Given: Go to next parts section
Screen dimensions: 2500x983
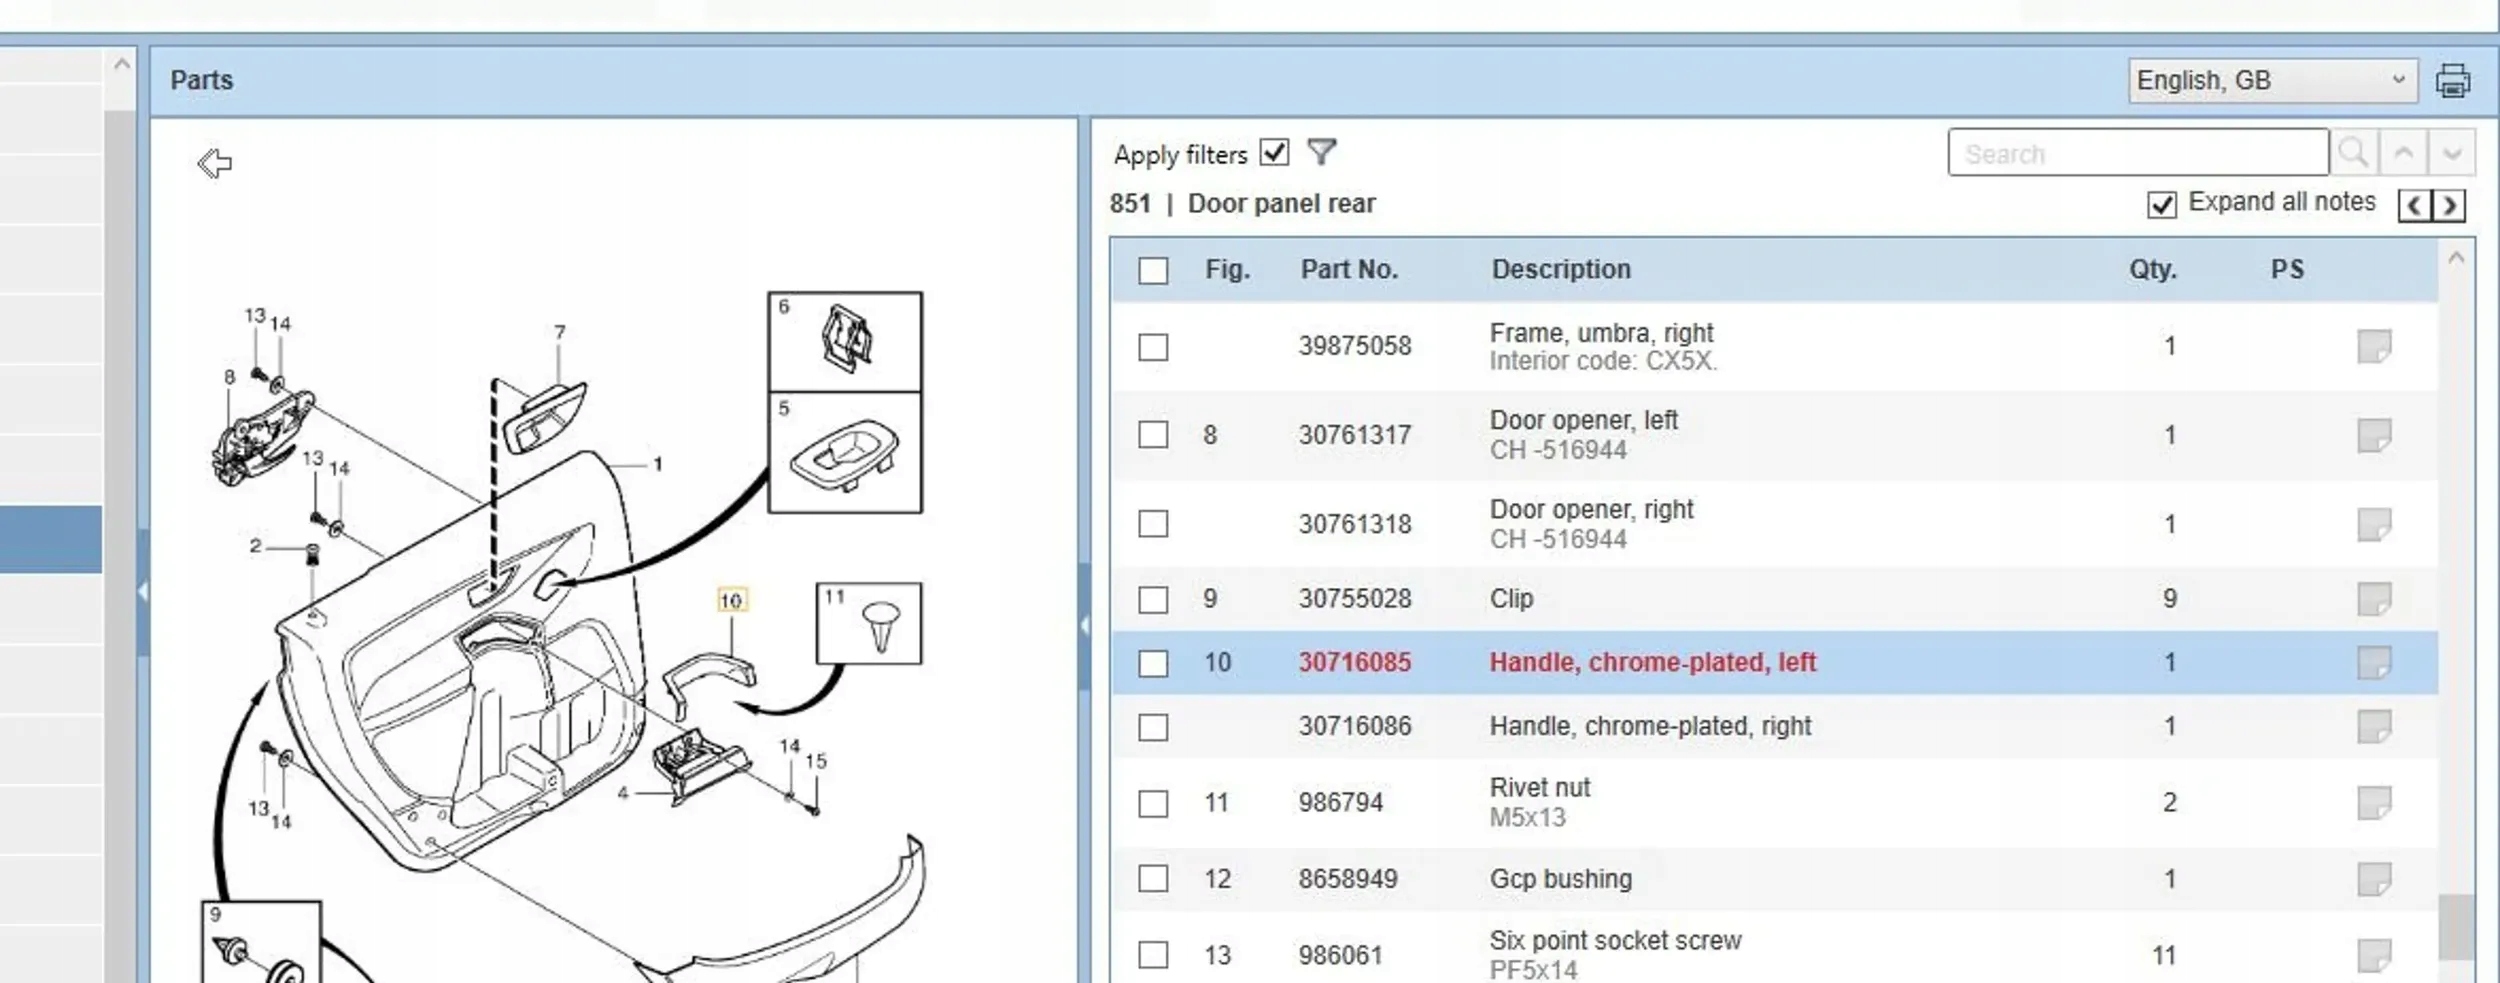Looking at the screenshot, I should pos(2449,205).
